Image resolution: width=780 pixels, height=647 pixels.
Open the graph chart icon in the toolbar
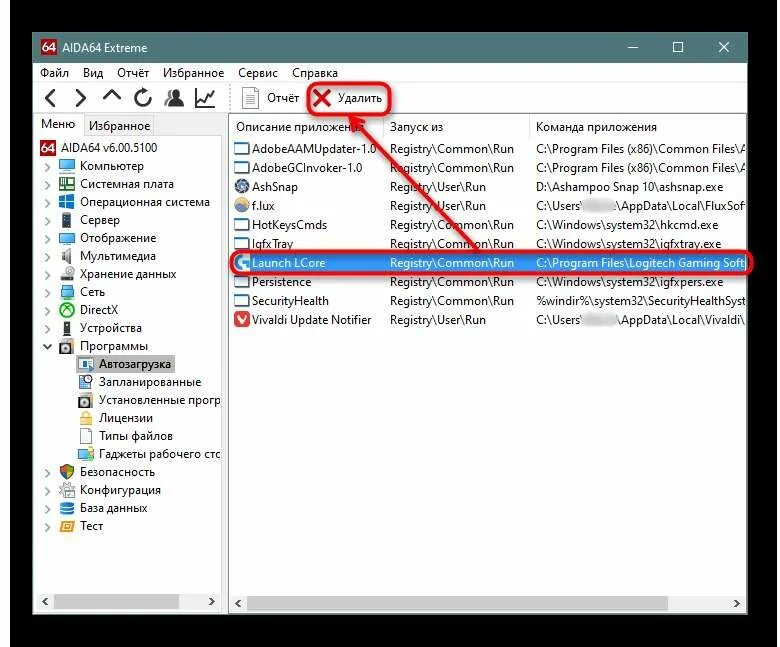205,97
